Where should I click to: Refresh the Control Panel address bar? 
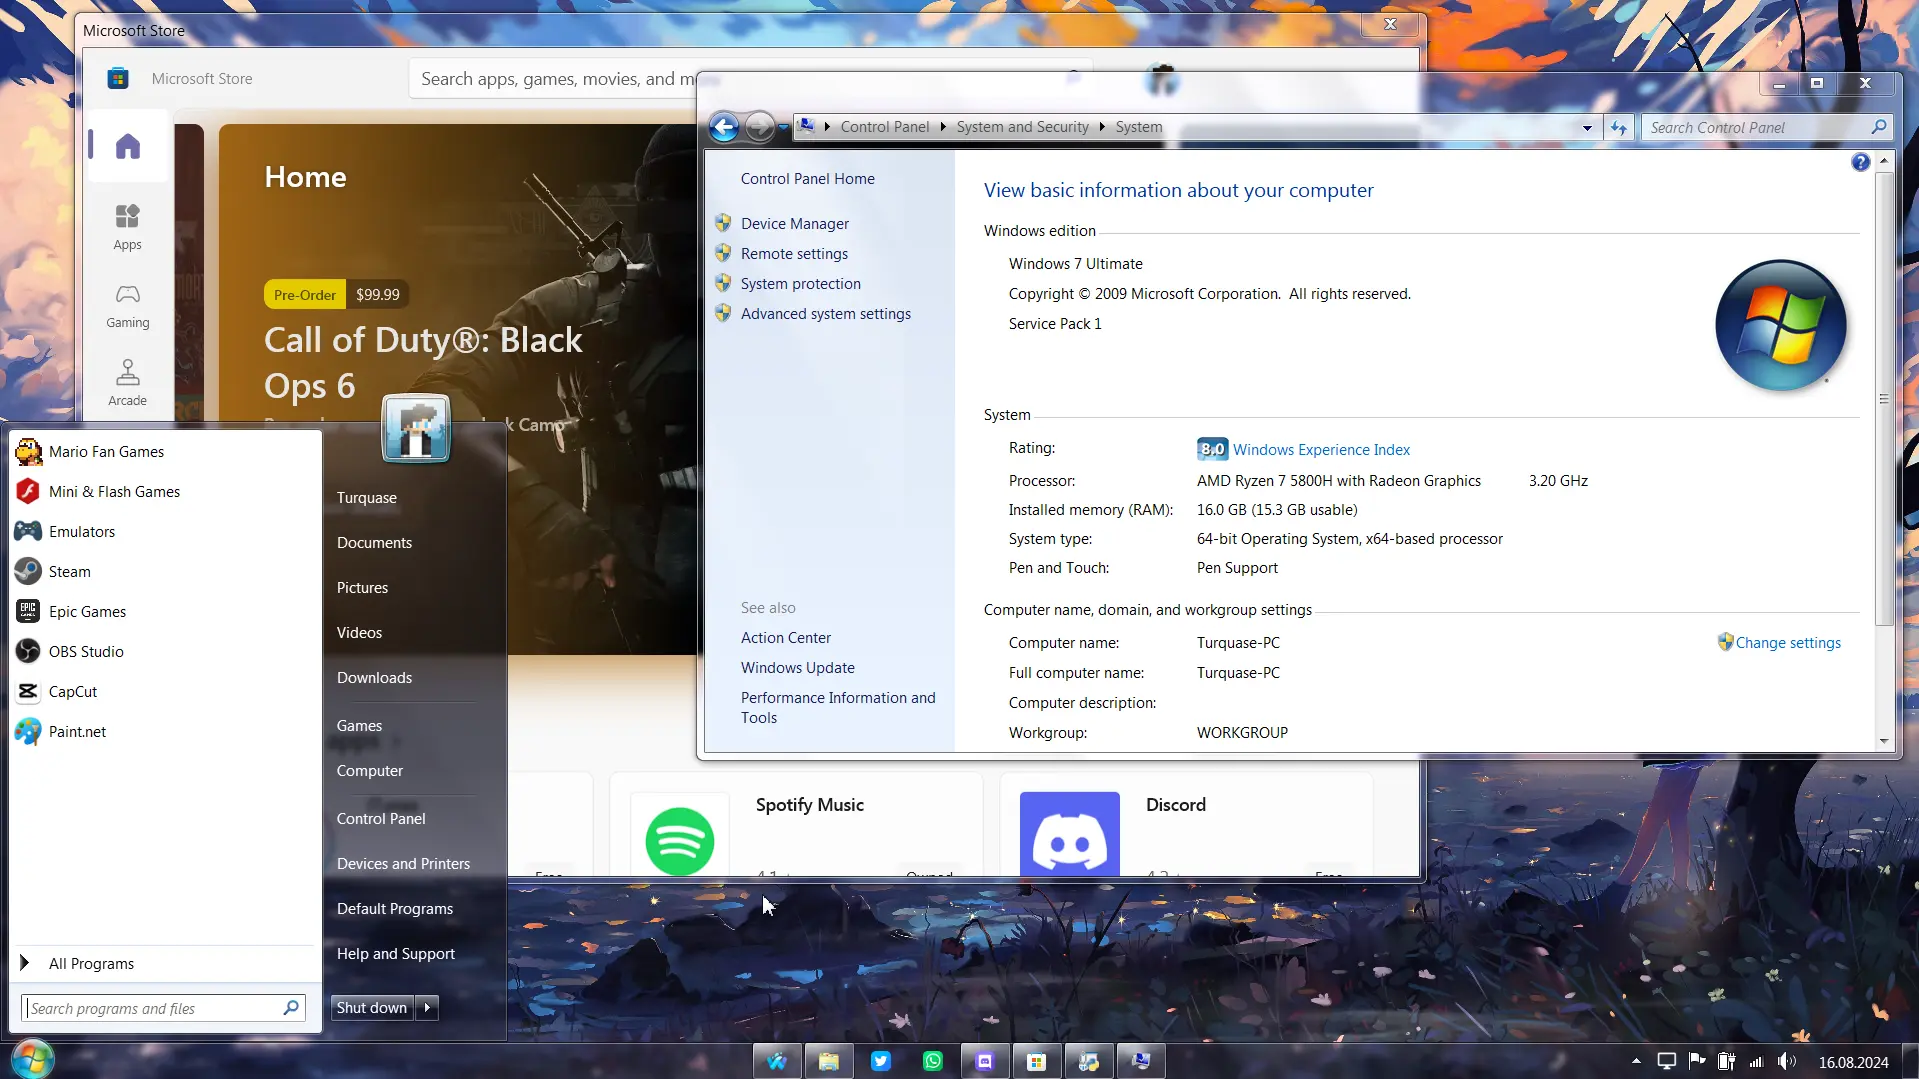tap(1619, 128)
